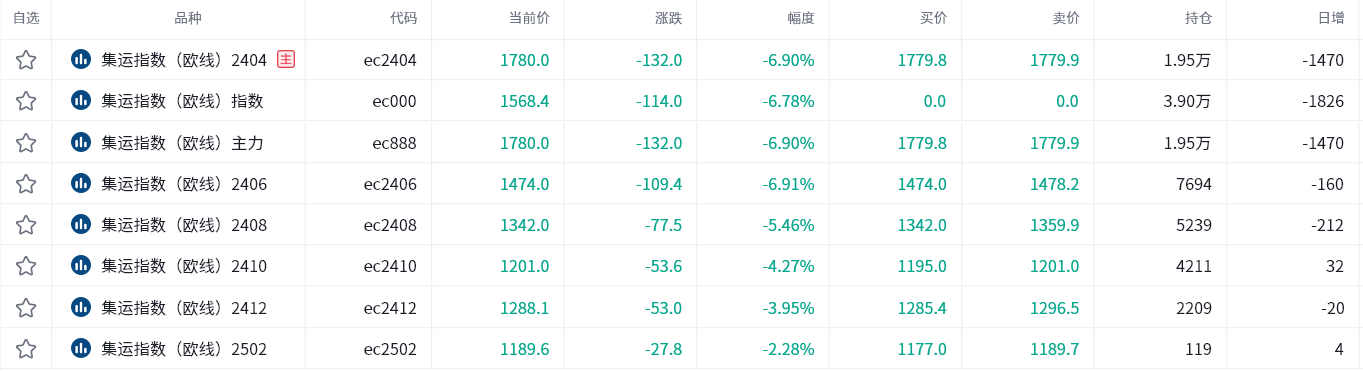The height and width of the screenshot is (371, 1363).
Task: Click the star icon for ec2502
Action: pos(26,349)
